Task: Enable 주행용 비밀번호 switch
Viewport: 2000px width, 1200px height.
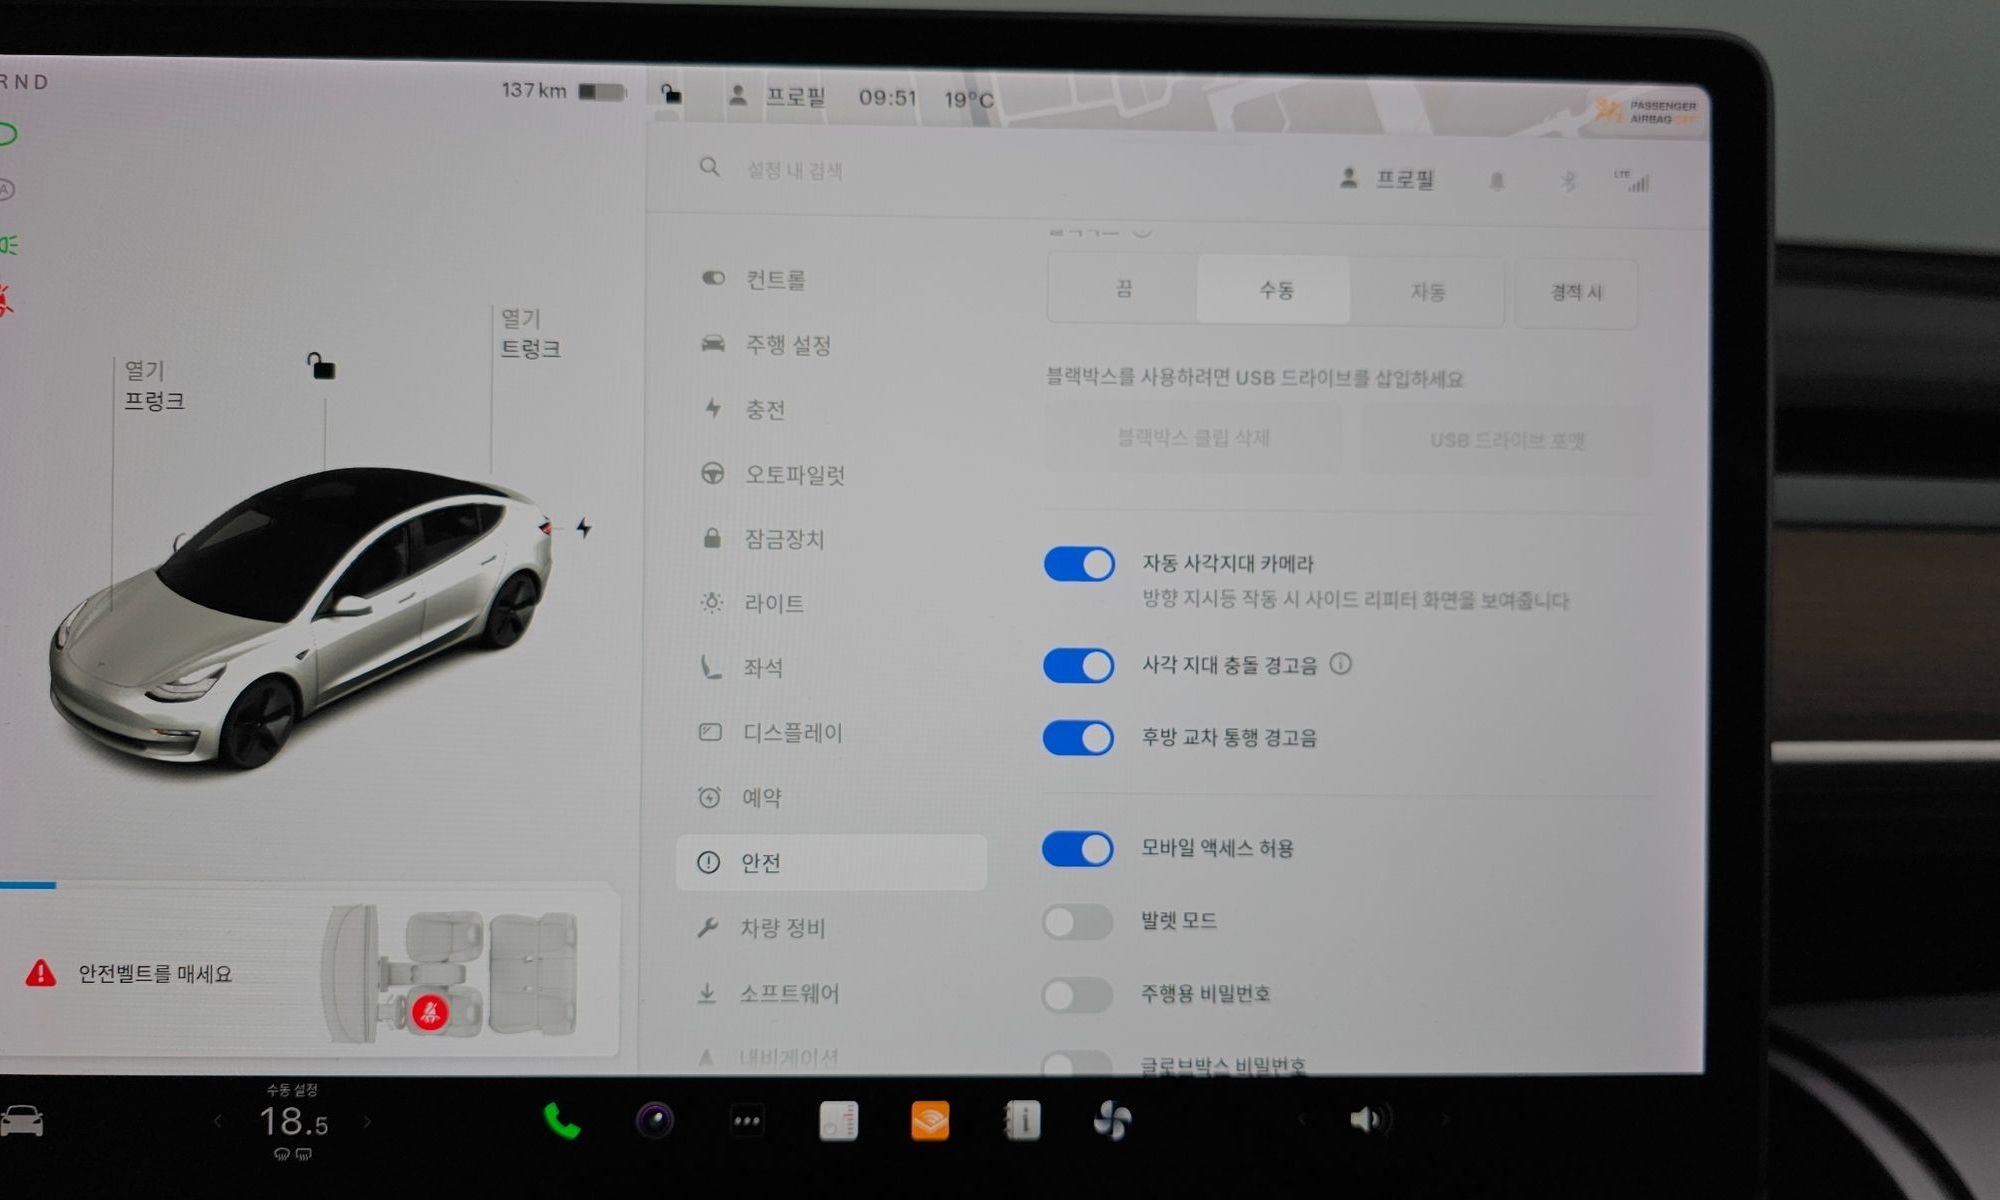Action: (1077, 994)
